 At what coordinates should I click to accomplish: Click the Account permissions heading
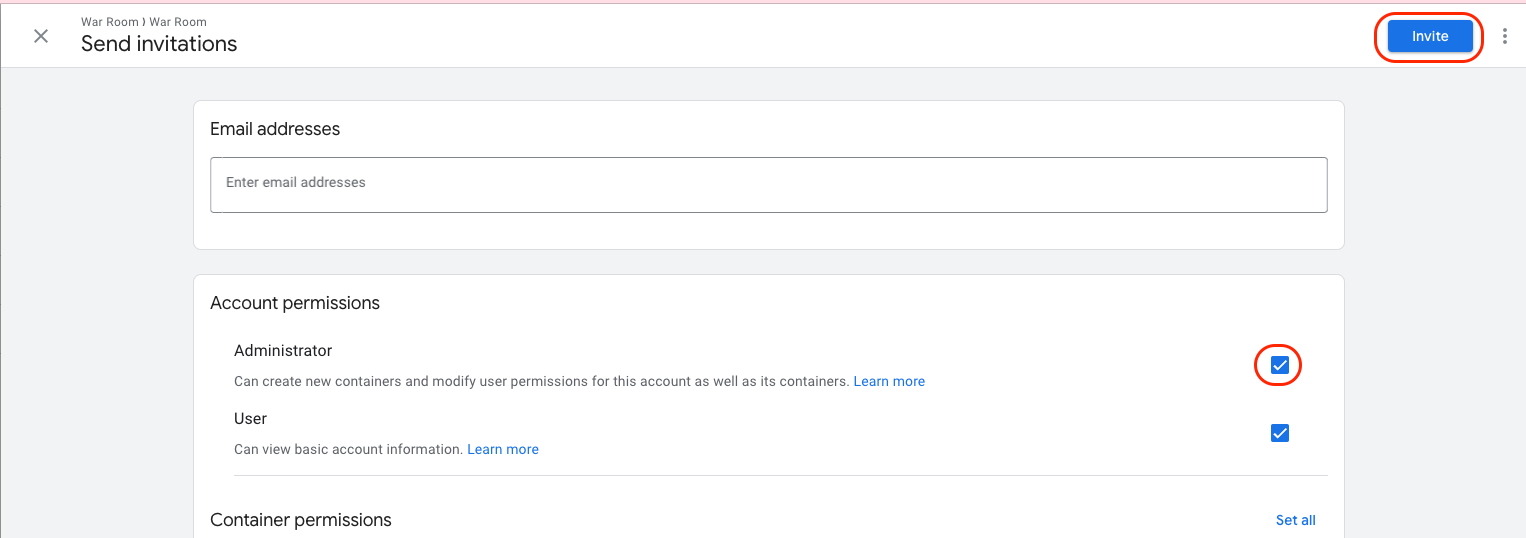(x=295, y=303)
